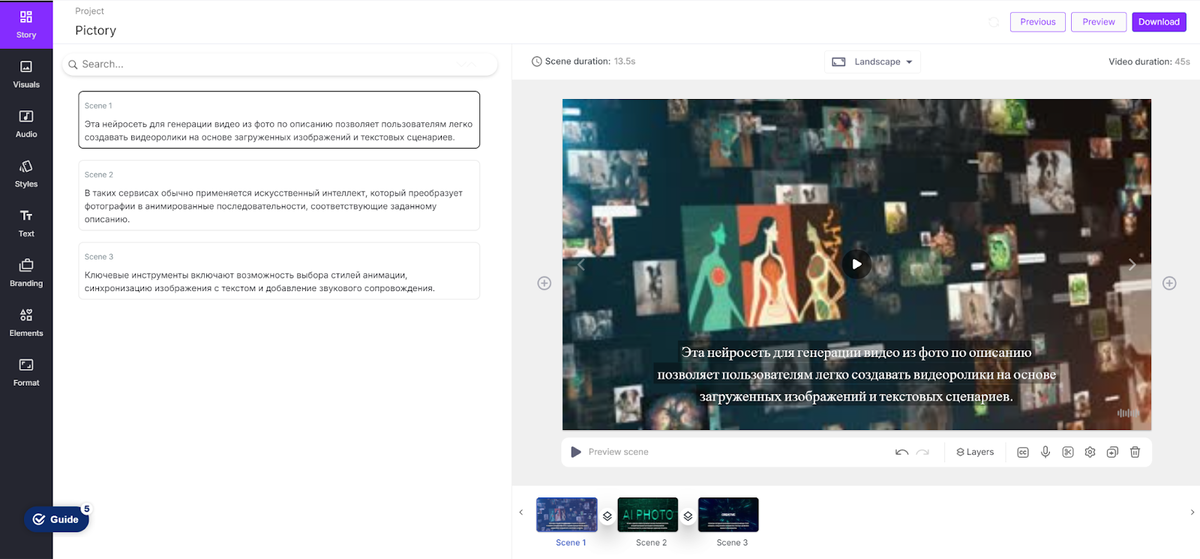
Task: Click the Scene 3 label under thumbnail
Action: tap(732, 543)
